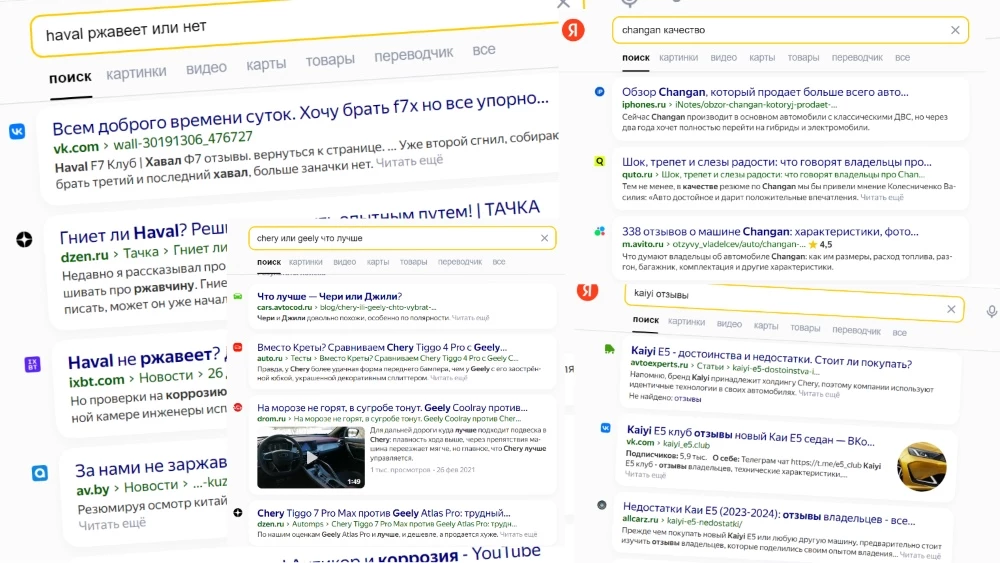Clear the 'changan качество' search field

[x=955, y=30]
